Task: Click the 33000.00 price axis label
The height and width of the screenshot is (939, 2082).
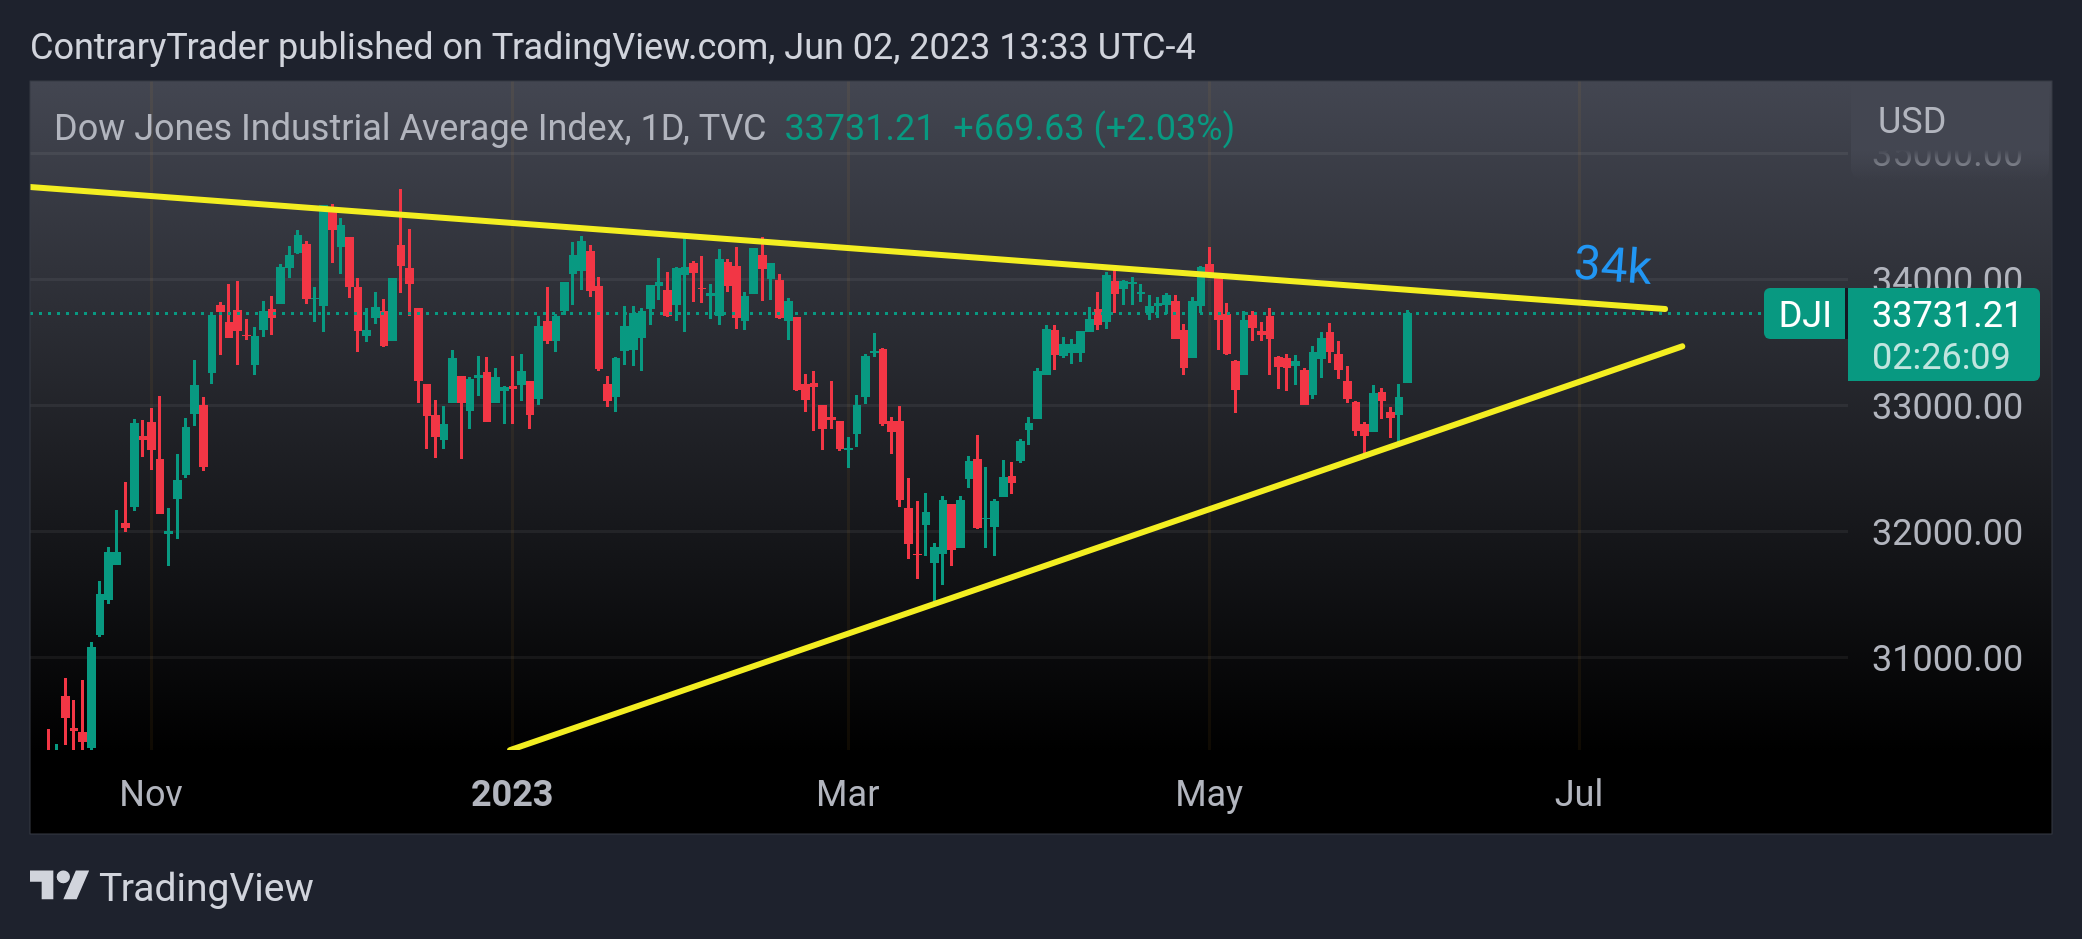Action: point(1946,407)
